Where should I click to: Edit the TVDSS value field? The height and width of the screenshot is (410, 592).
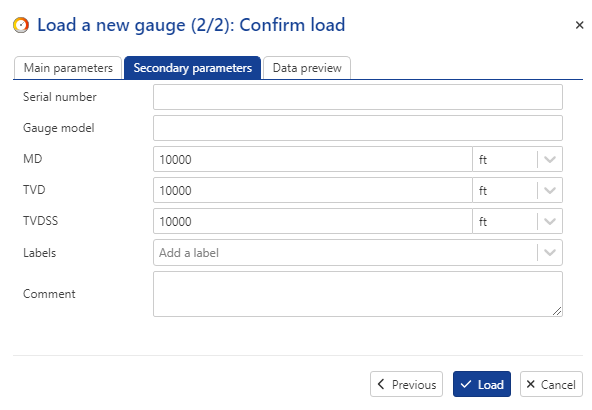click(x=313, y=221)
